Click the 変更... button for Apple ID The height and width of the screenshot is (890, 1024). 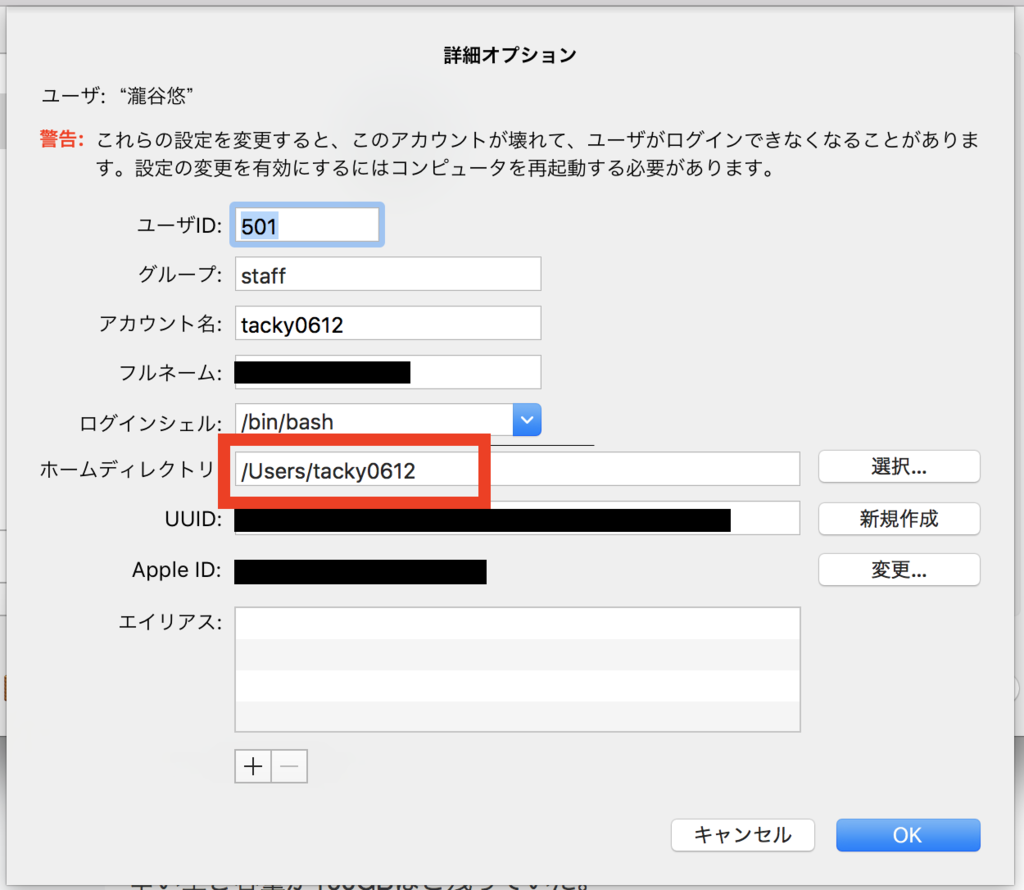point(899,569)
